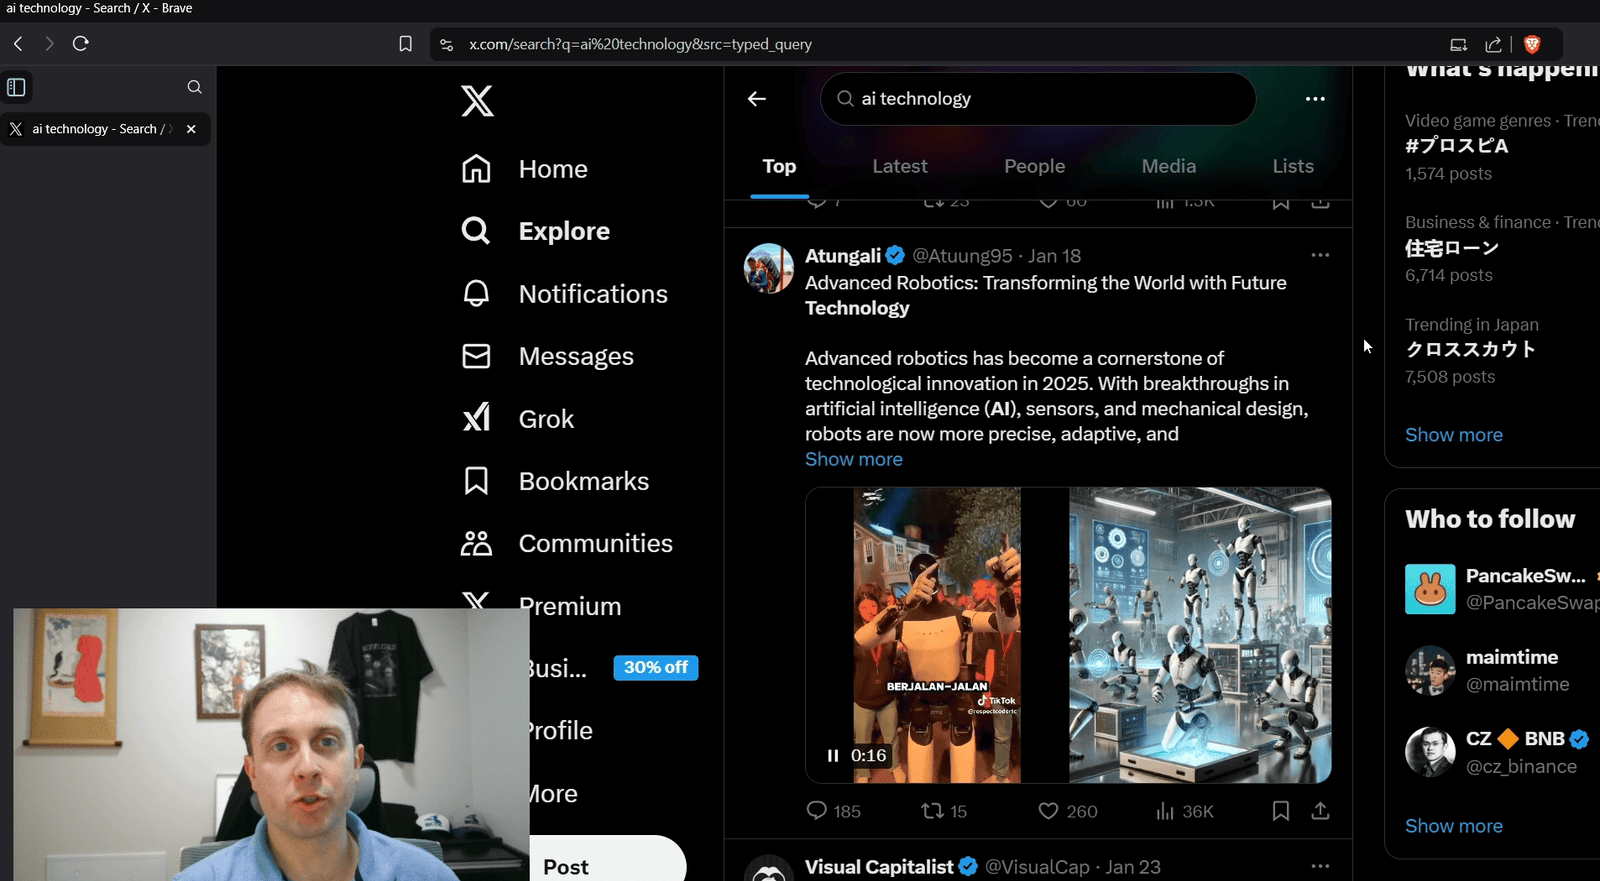Open the BERJALAN-JALAN robot video

[937, 635]
